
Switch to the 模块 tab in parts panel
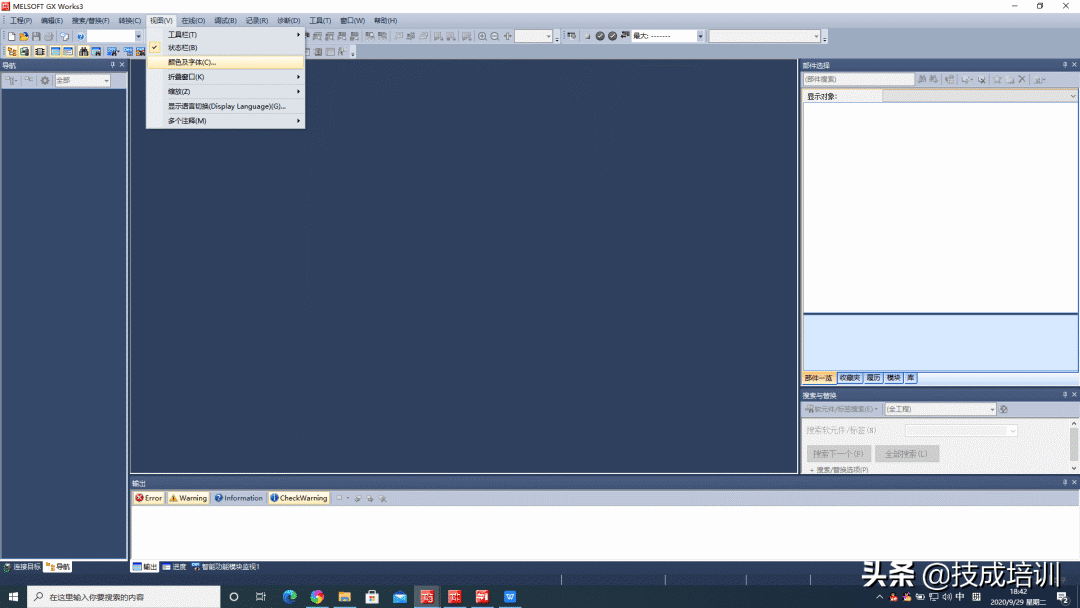(893, 378)
